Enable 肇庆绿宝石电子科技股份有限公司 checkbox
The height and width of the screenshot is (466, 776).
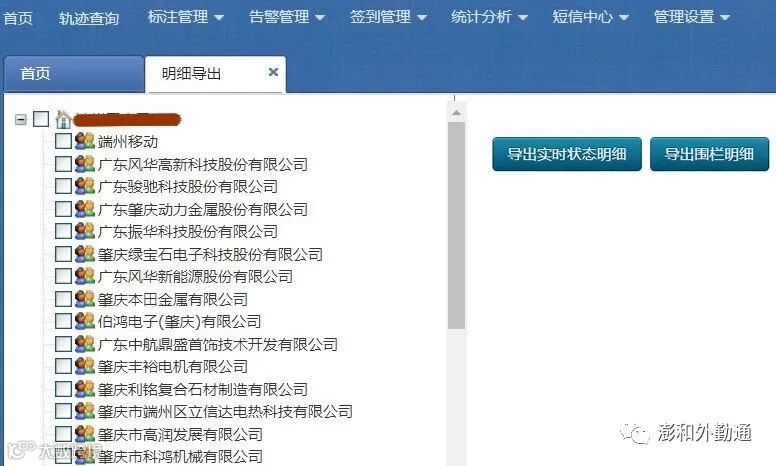(63, 254)
